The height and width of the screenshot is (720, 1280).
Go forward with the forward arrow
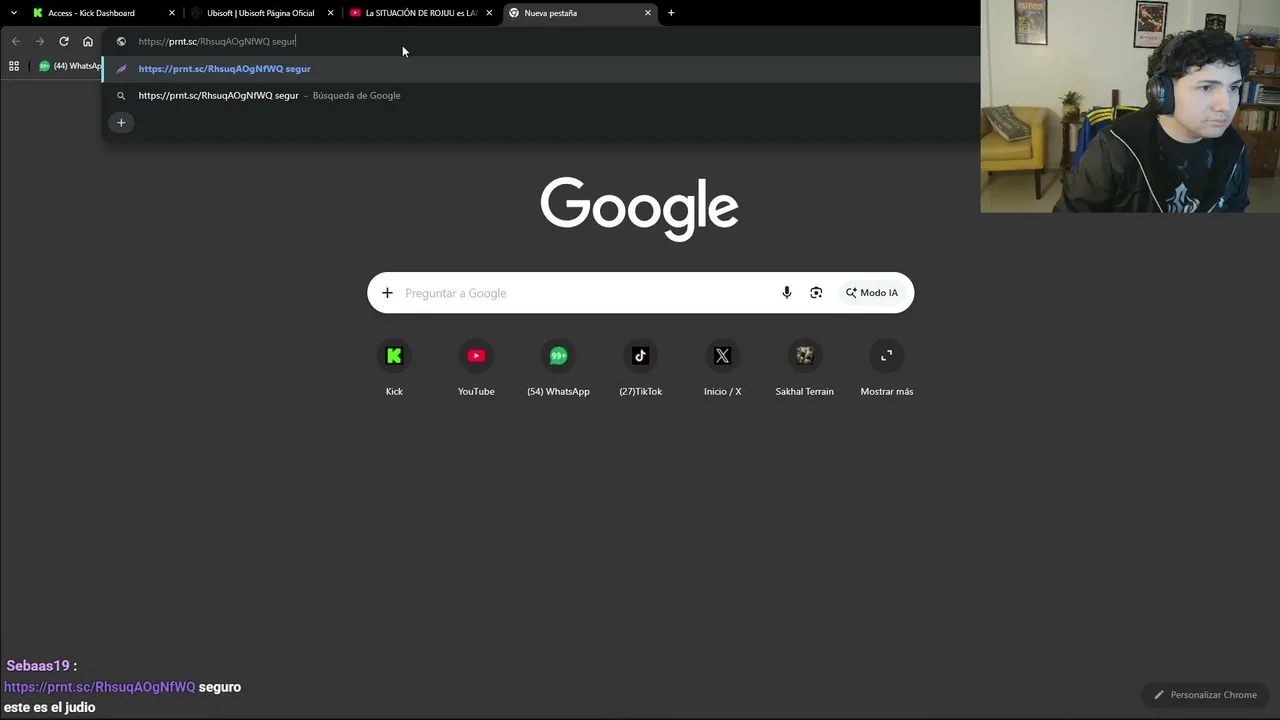tap(39, 41)
